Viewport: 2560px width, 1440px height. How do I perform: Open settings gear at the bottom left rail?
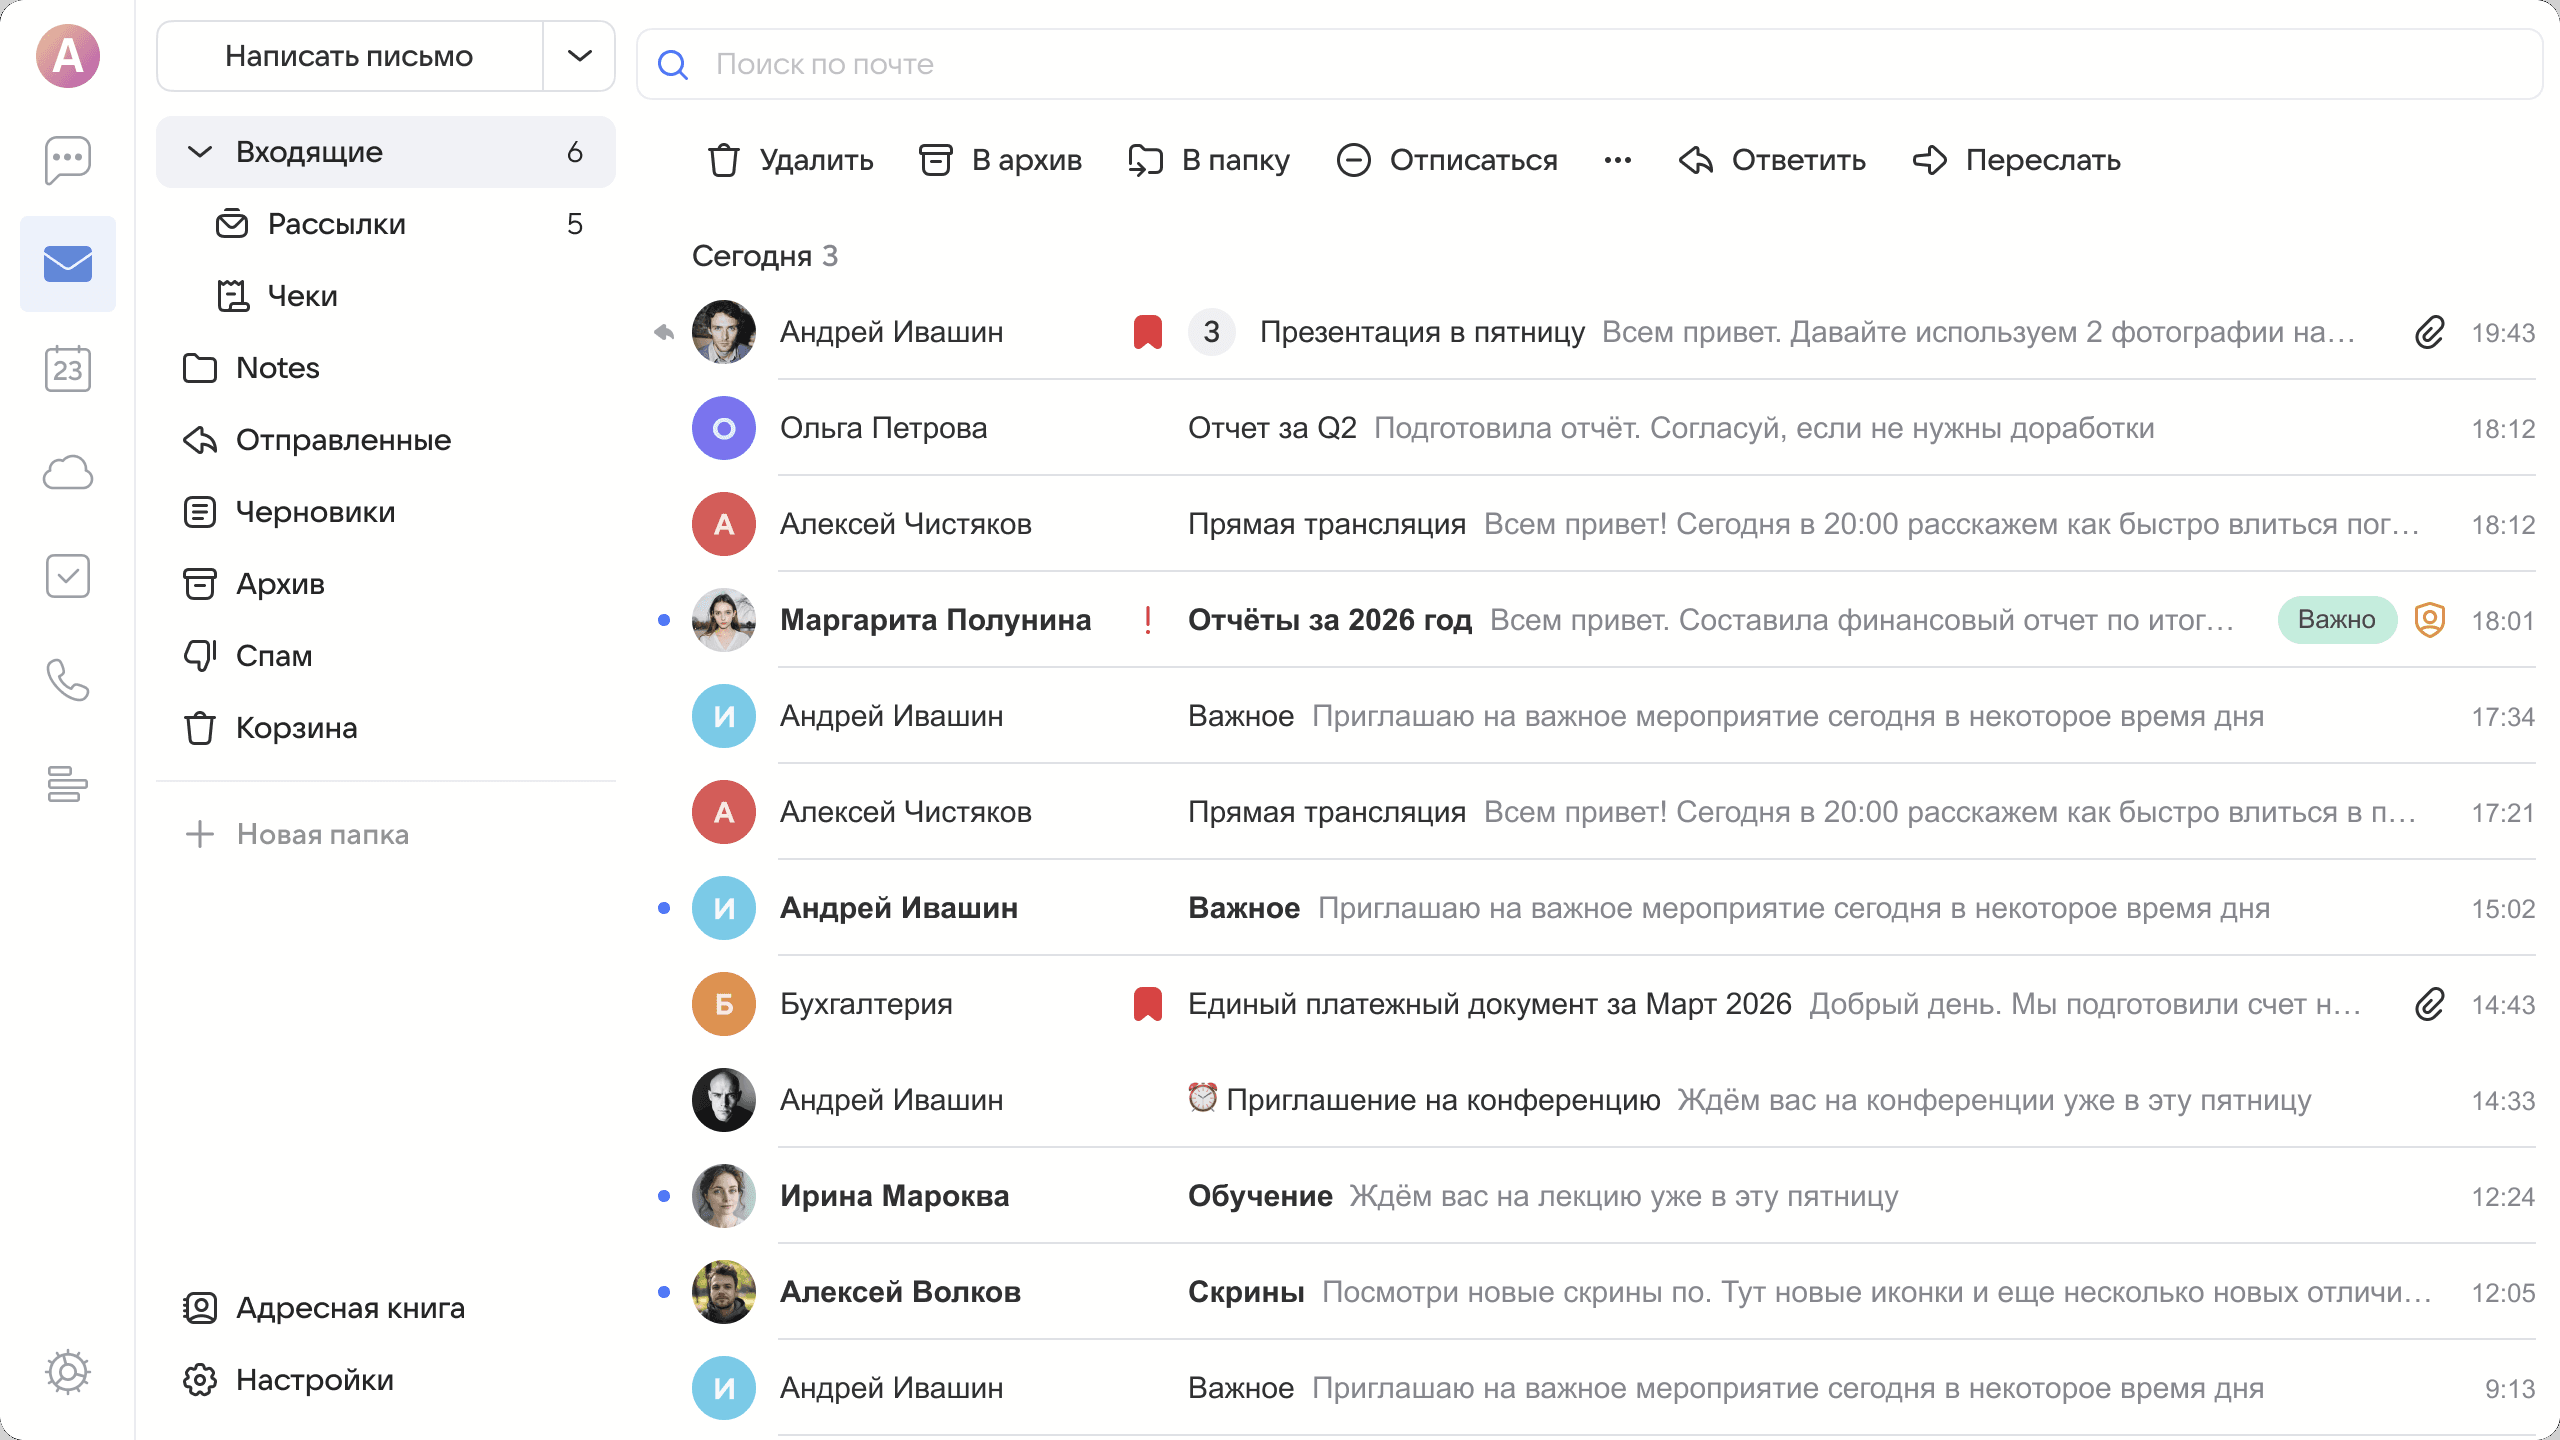coord(67,1373)
